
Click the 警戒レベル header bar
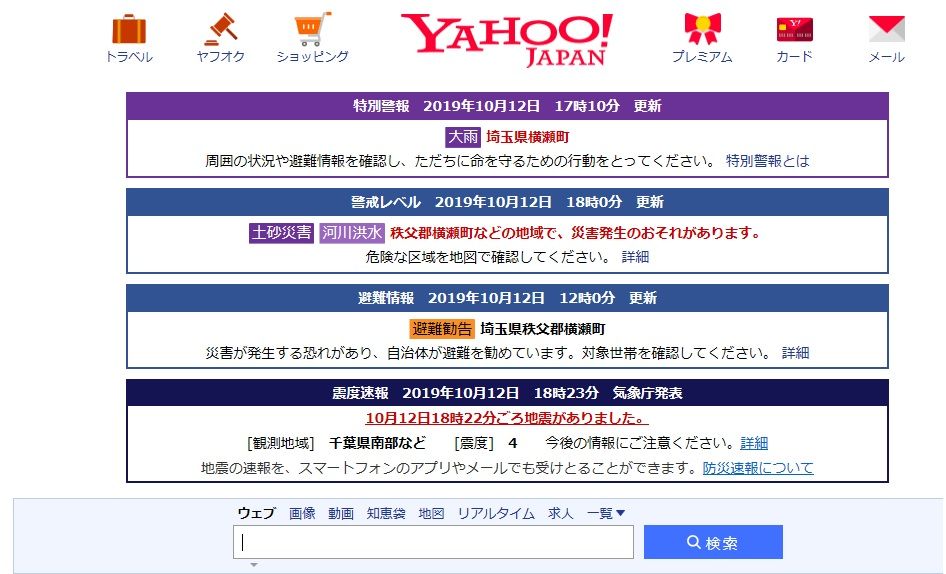507,202
